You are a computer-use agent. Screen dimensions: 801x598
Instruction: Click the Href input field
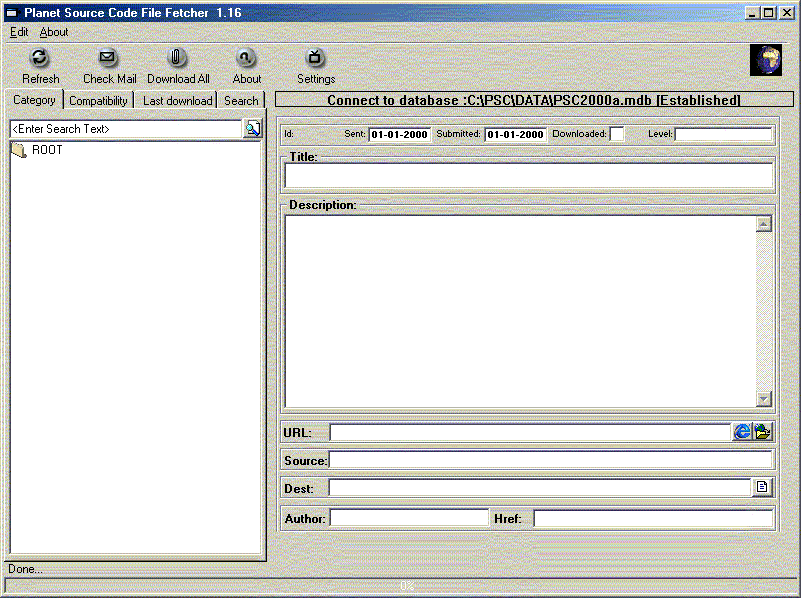653,518
